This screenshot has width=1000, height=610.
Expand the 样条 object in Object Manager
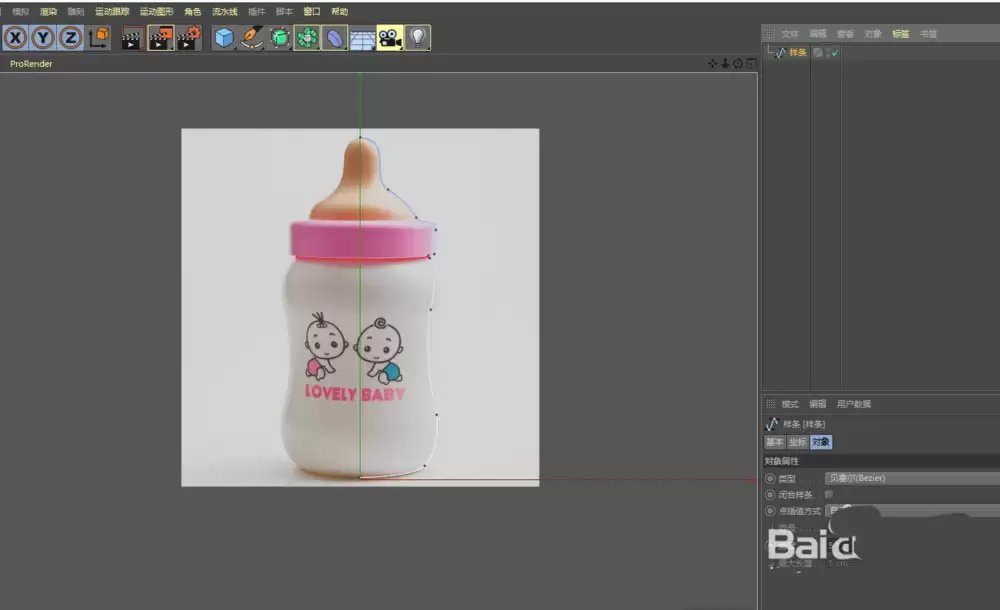coord(768,52)
